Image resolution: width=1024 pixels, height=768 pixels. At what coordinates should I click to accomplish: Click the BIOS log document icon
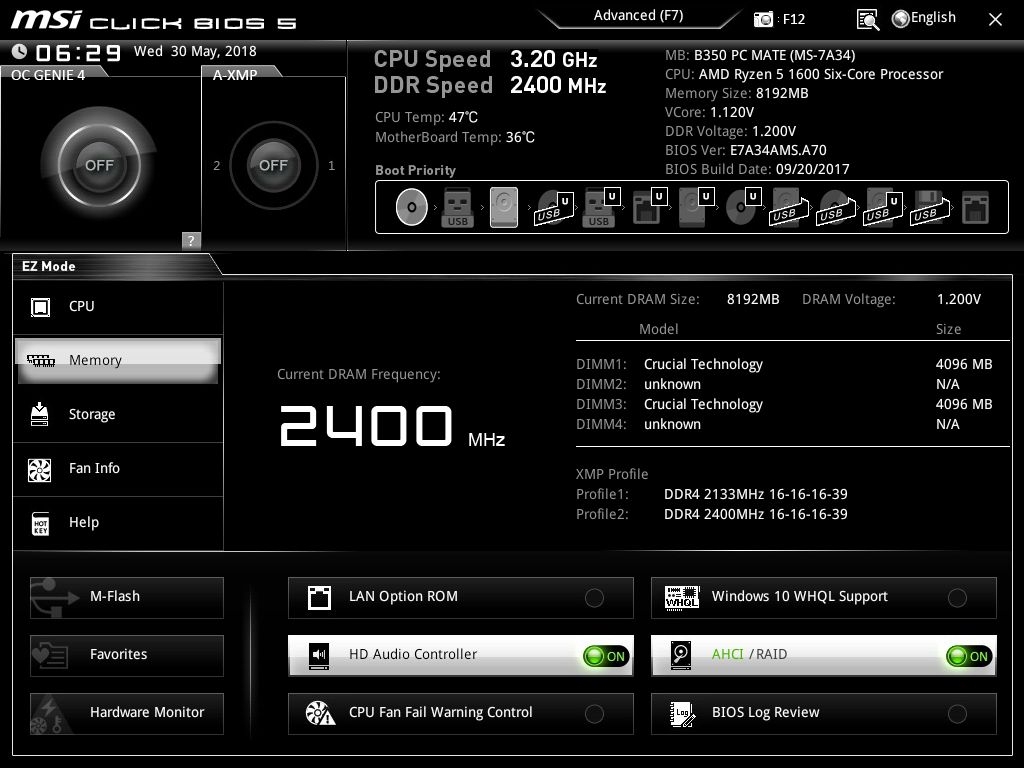(x=682, y=714)
